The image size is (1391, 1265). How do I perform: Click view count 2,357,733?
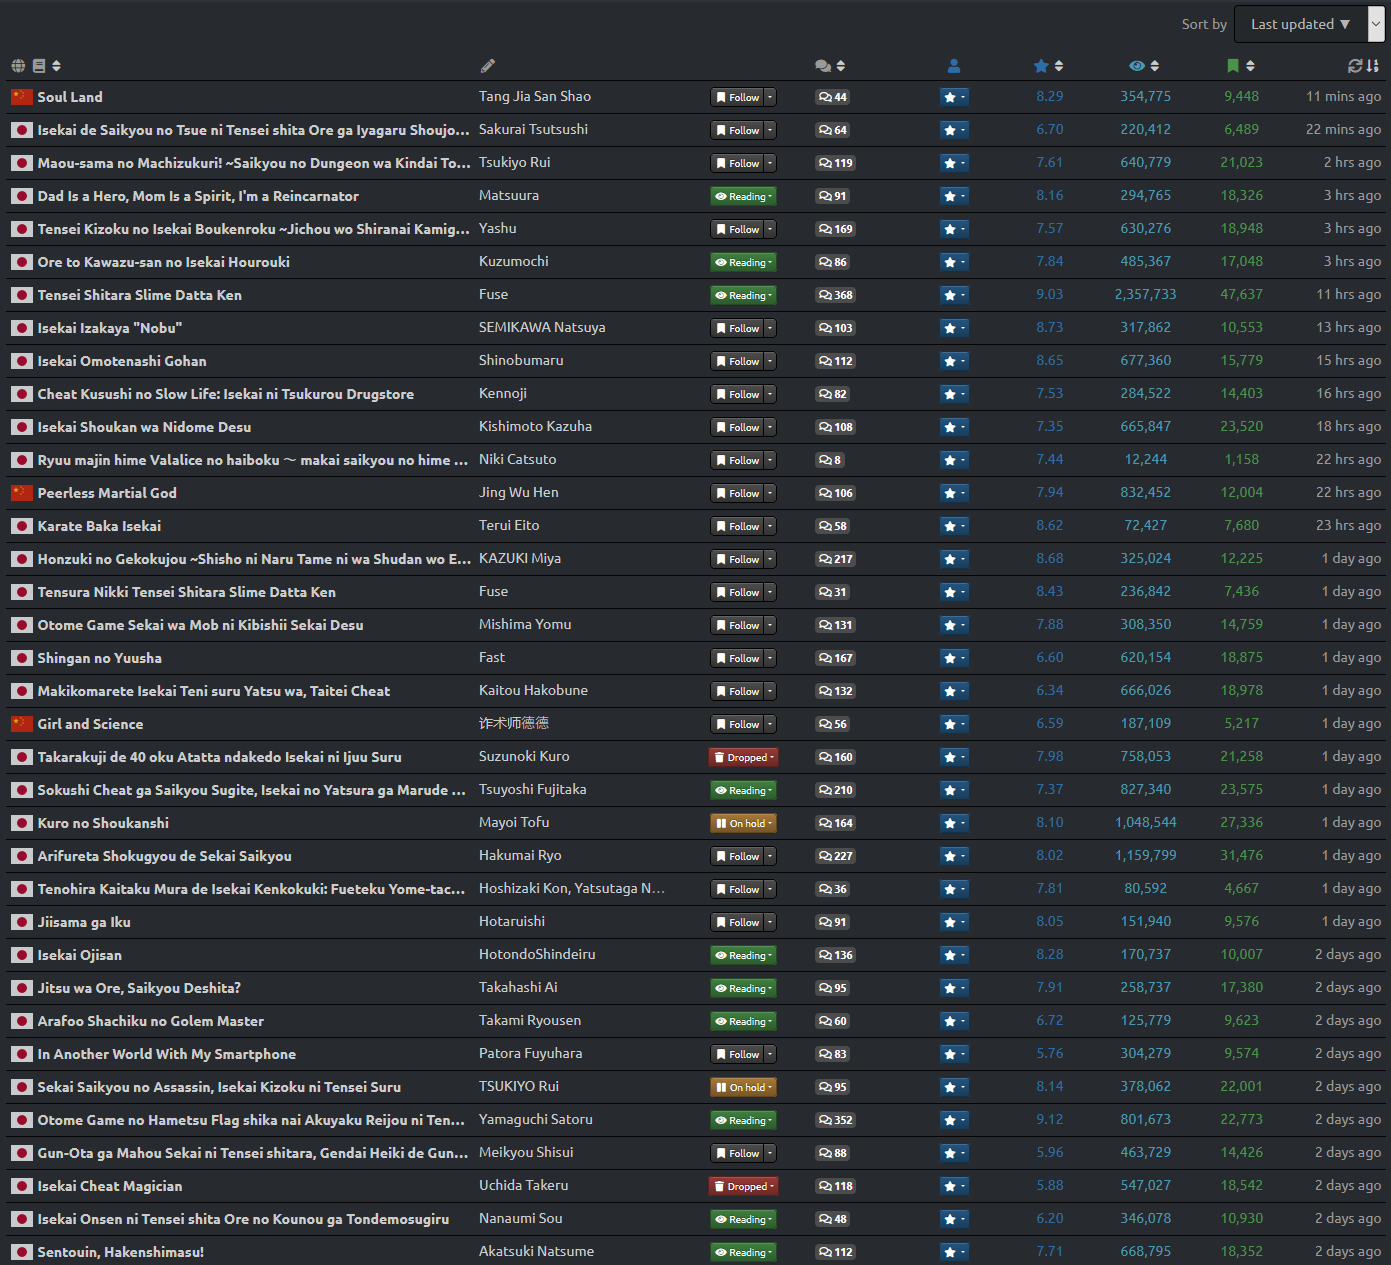point(1145,294)
